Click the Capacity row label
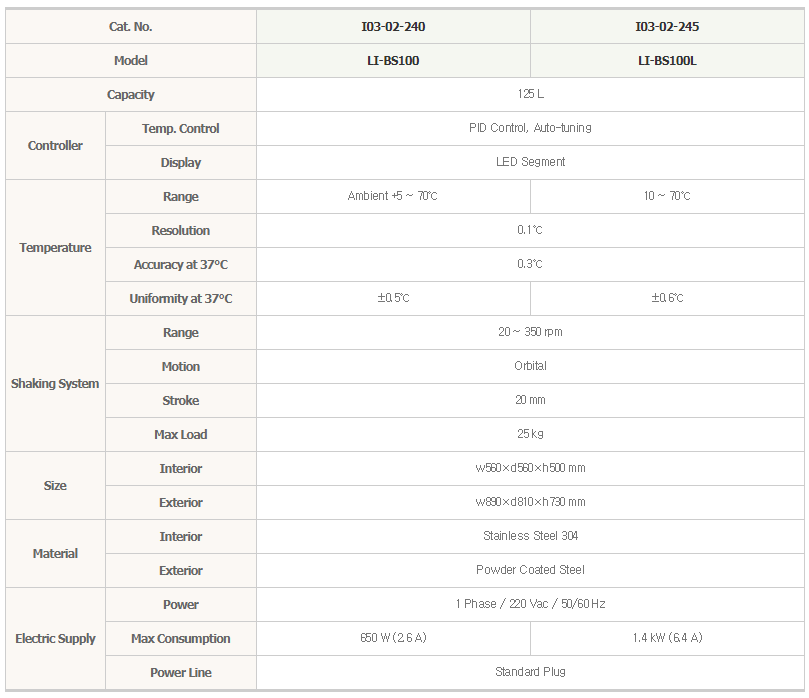The height and width of the screenshot is (698, 809). coord(131,94)
